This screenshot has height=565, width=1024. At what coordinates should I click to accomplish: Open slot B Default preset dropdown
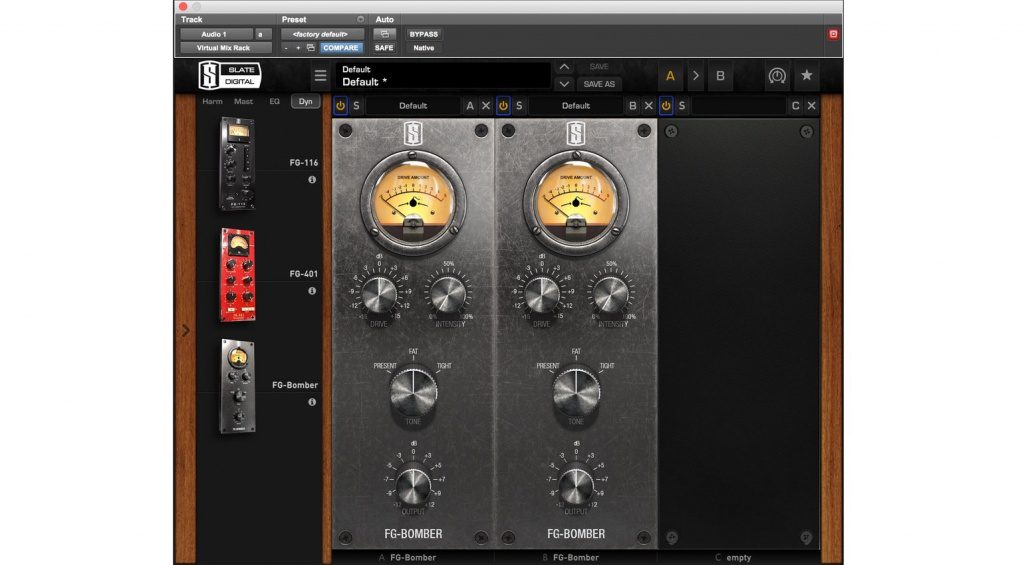coord(575,105)
